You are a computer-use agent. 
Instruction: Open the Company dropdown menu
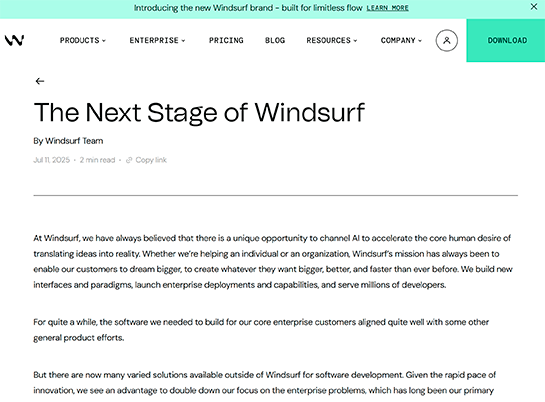tap(401, 40)
